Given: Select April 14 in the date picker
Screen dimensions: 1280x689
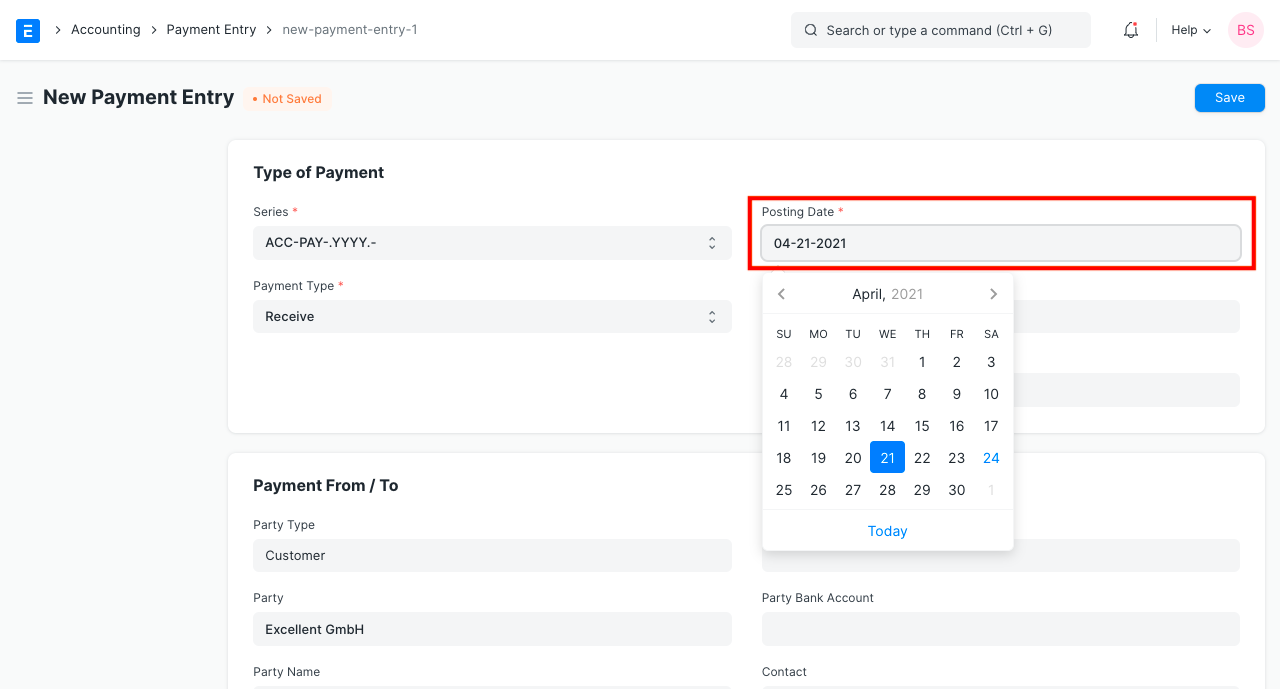Looking at the screenshot, I should click(x=887, y=425).
